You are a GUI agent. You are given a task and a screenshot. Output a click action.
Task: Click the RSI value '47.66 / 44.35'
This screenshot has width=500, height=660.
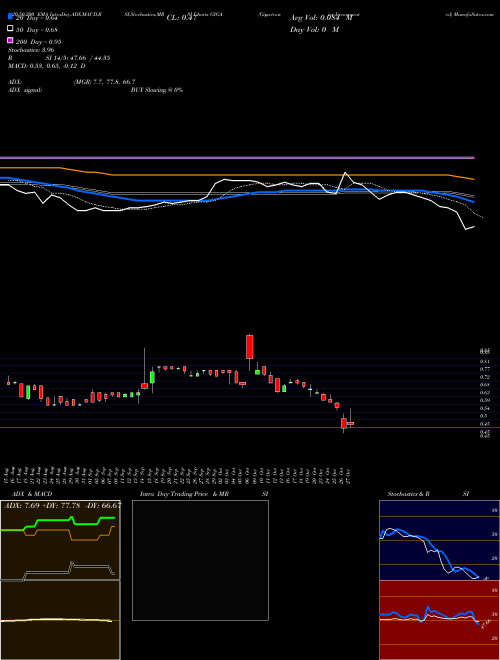click(92, 58)
